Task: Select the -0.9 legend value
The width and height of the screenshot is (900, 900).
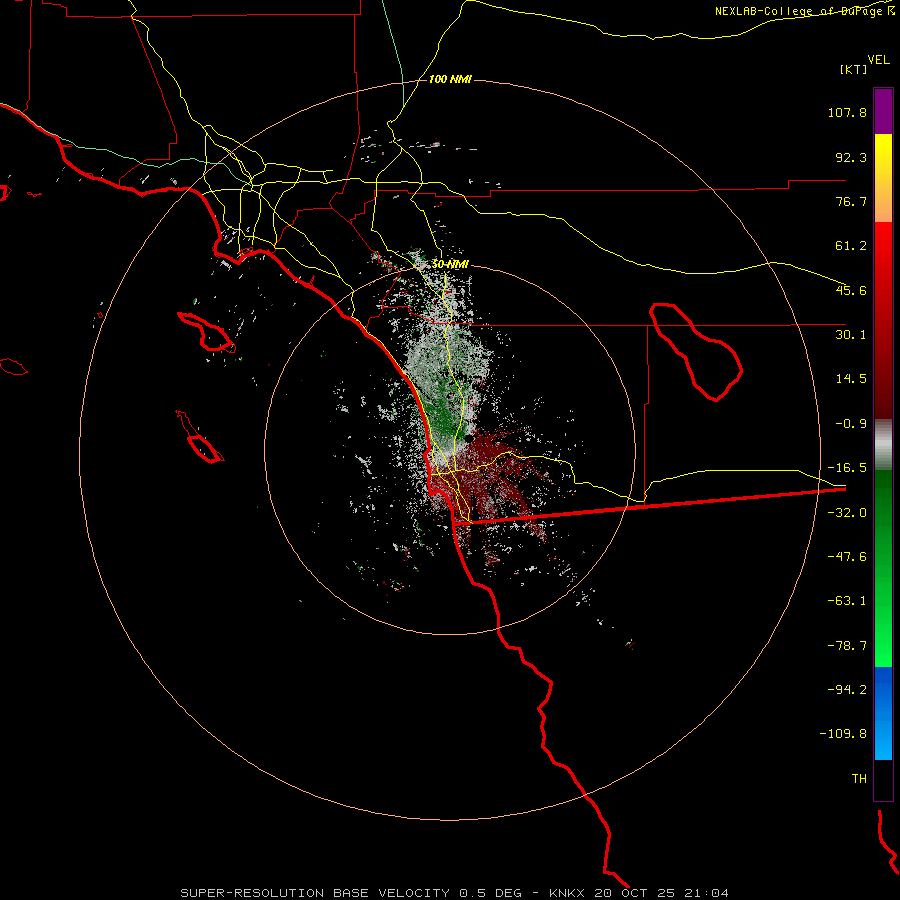Action: click(x=851, y=424)
